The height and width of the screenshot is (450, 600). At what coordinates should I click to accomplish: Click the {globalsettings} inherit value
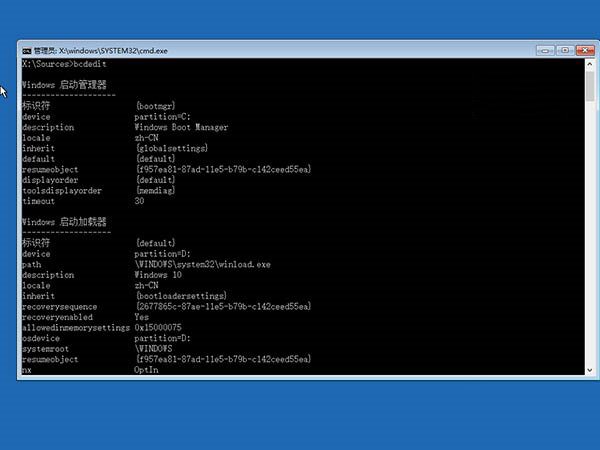[169, 148]
